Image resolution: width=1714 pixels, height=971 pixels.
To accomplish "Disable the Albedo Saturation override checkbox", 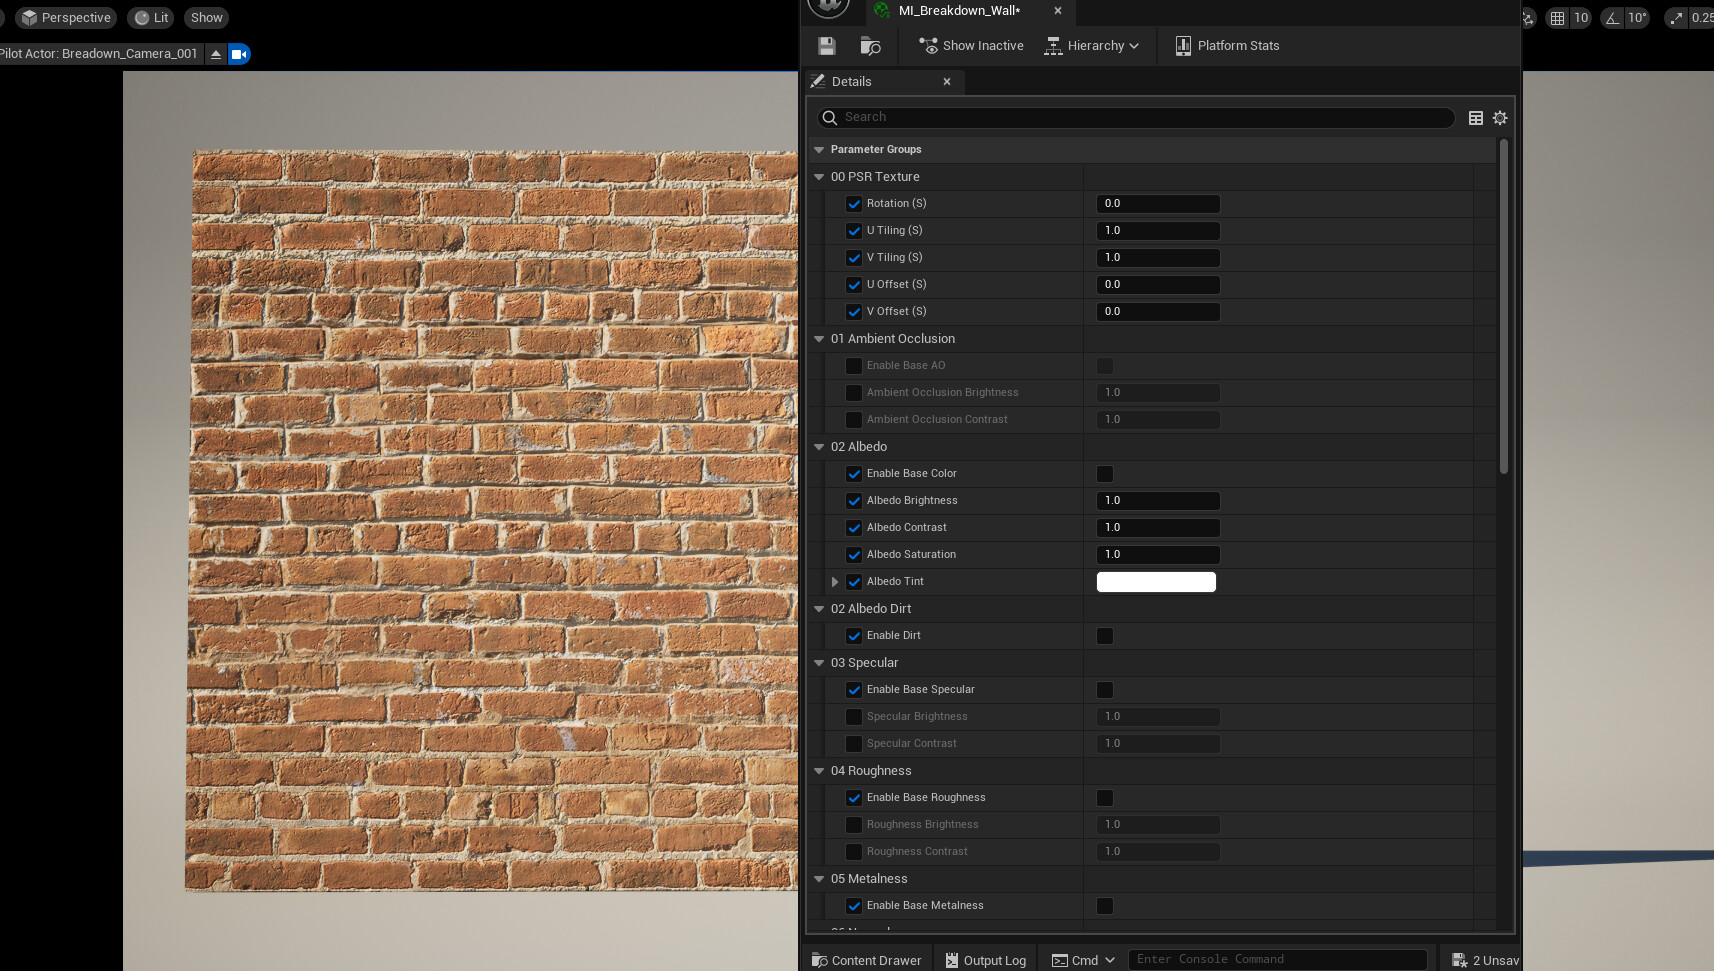I will [x=854, y=554].
